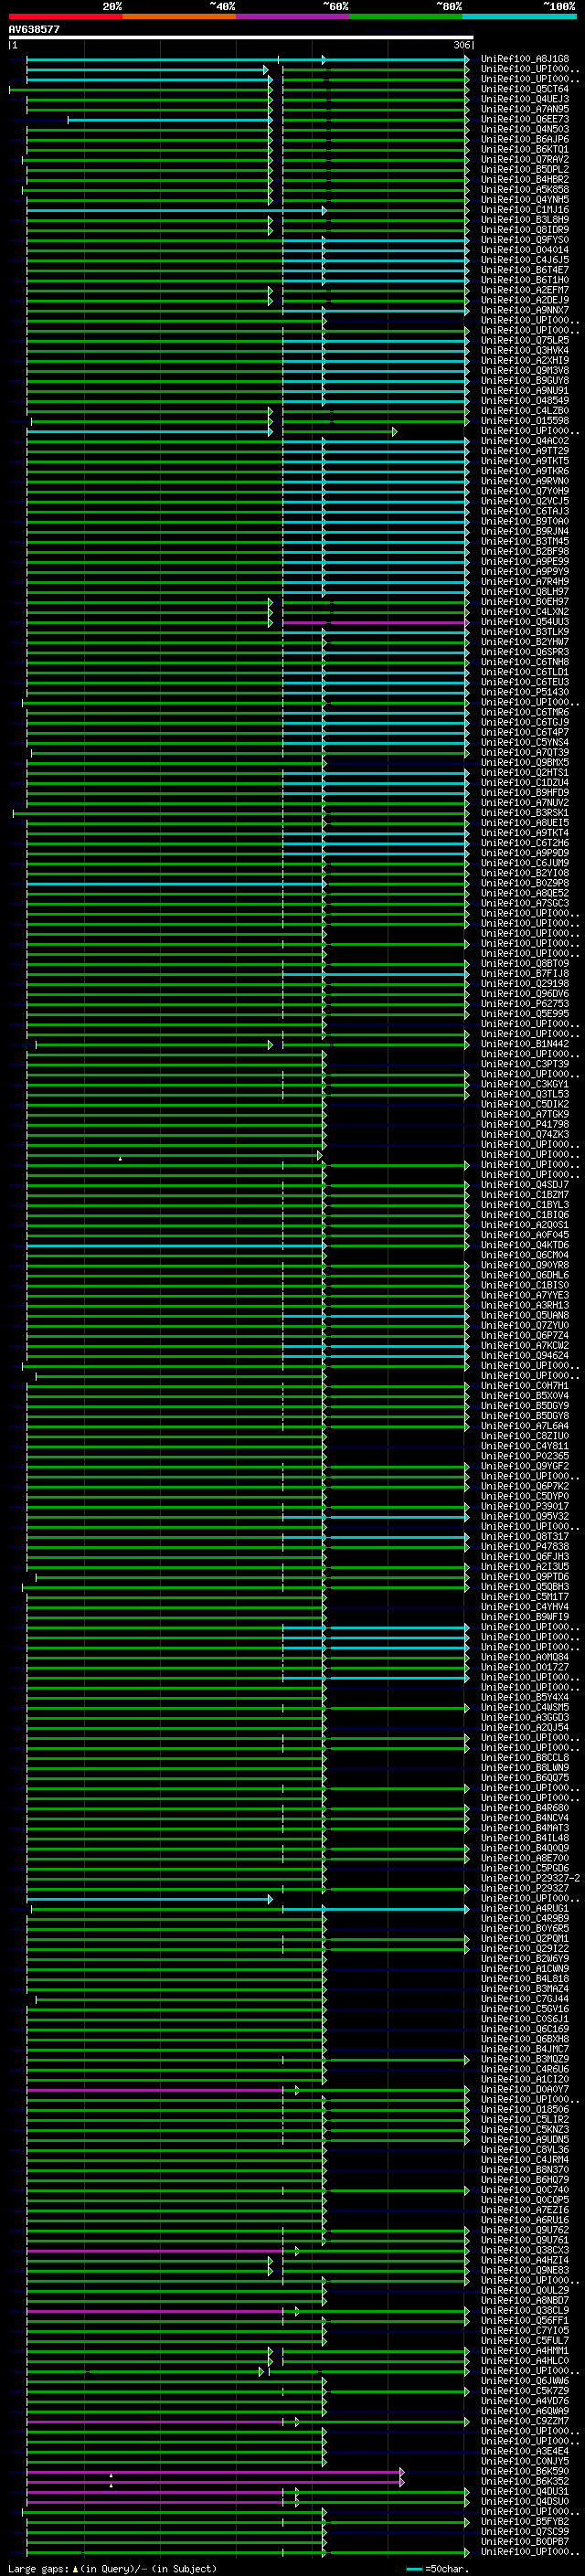Select hit UniRef100_Q9NE83
The height and width of the screenshot is (2576, 585).
point(525,2270)
